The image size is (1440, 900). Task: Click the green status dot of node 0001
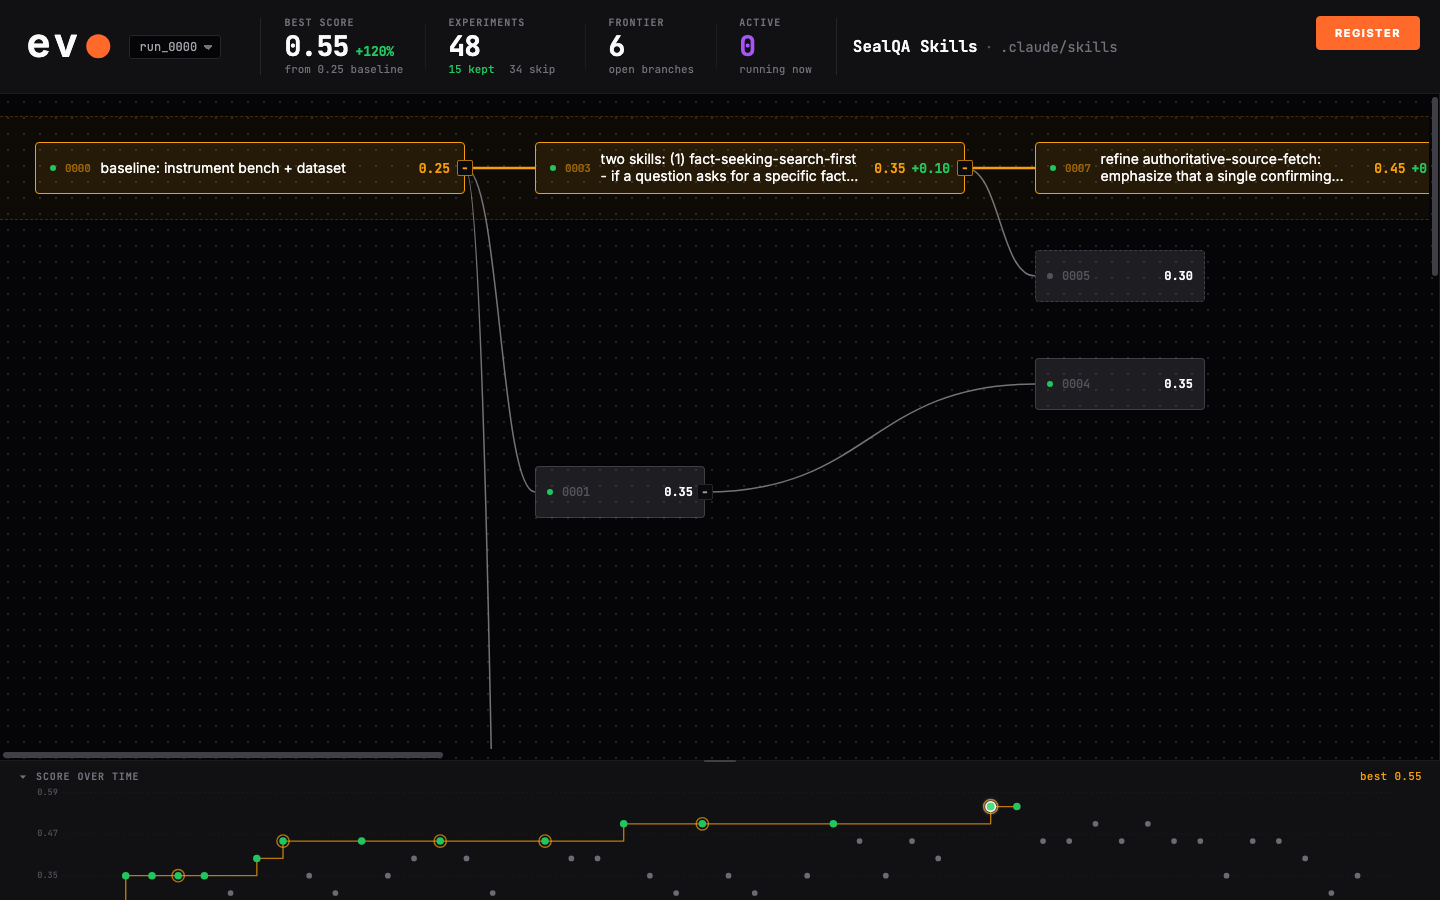pyautogui.click(x=550, y=492)
